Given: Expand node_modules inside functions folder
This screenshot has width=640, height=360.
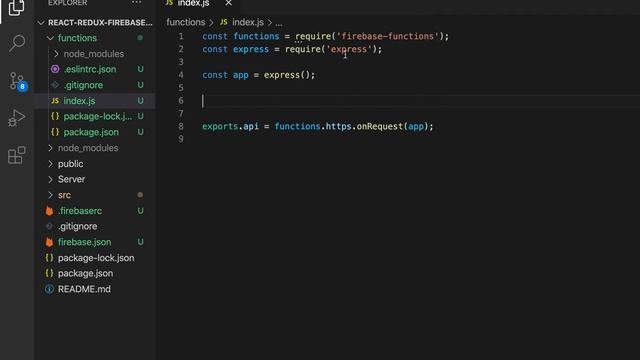Looking at the screenshot, I should pyautogui.click(x=93, y=54).
